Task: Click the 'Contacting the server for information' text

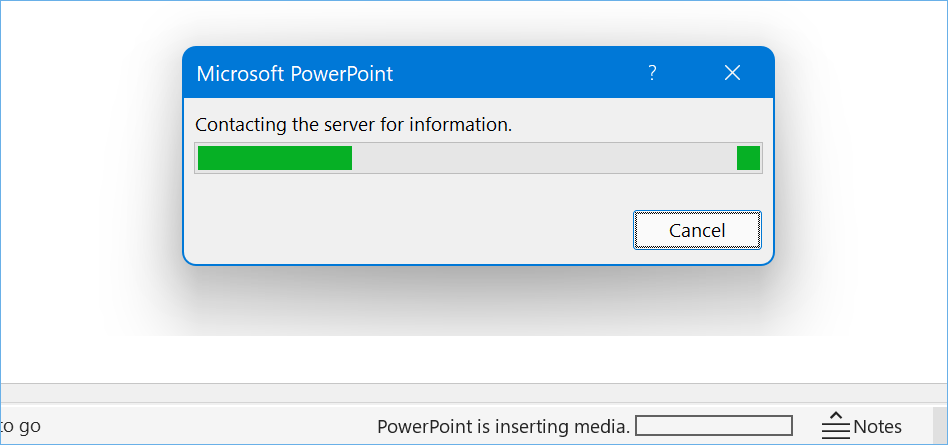Action: [353, 125]
